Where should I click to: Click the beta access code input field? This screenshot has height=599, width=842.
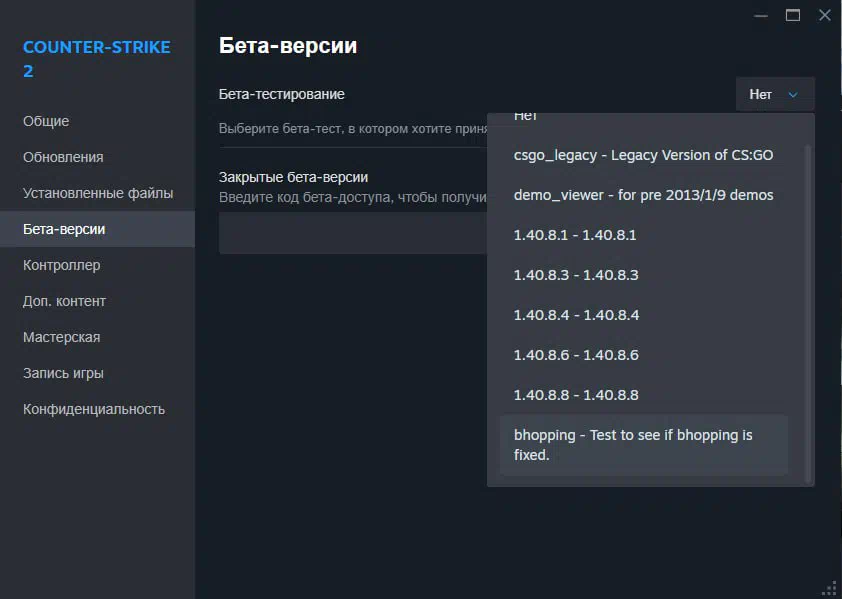353,233
